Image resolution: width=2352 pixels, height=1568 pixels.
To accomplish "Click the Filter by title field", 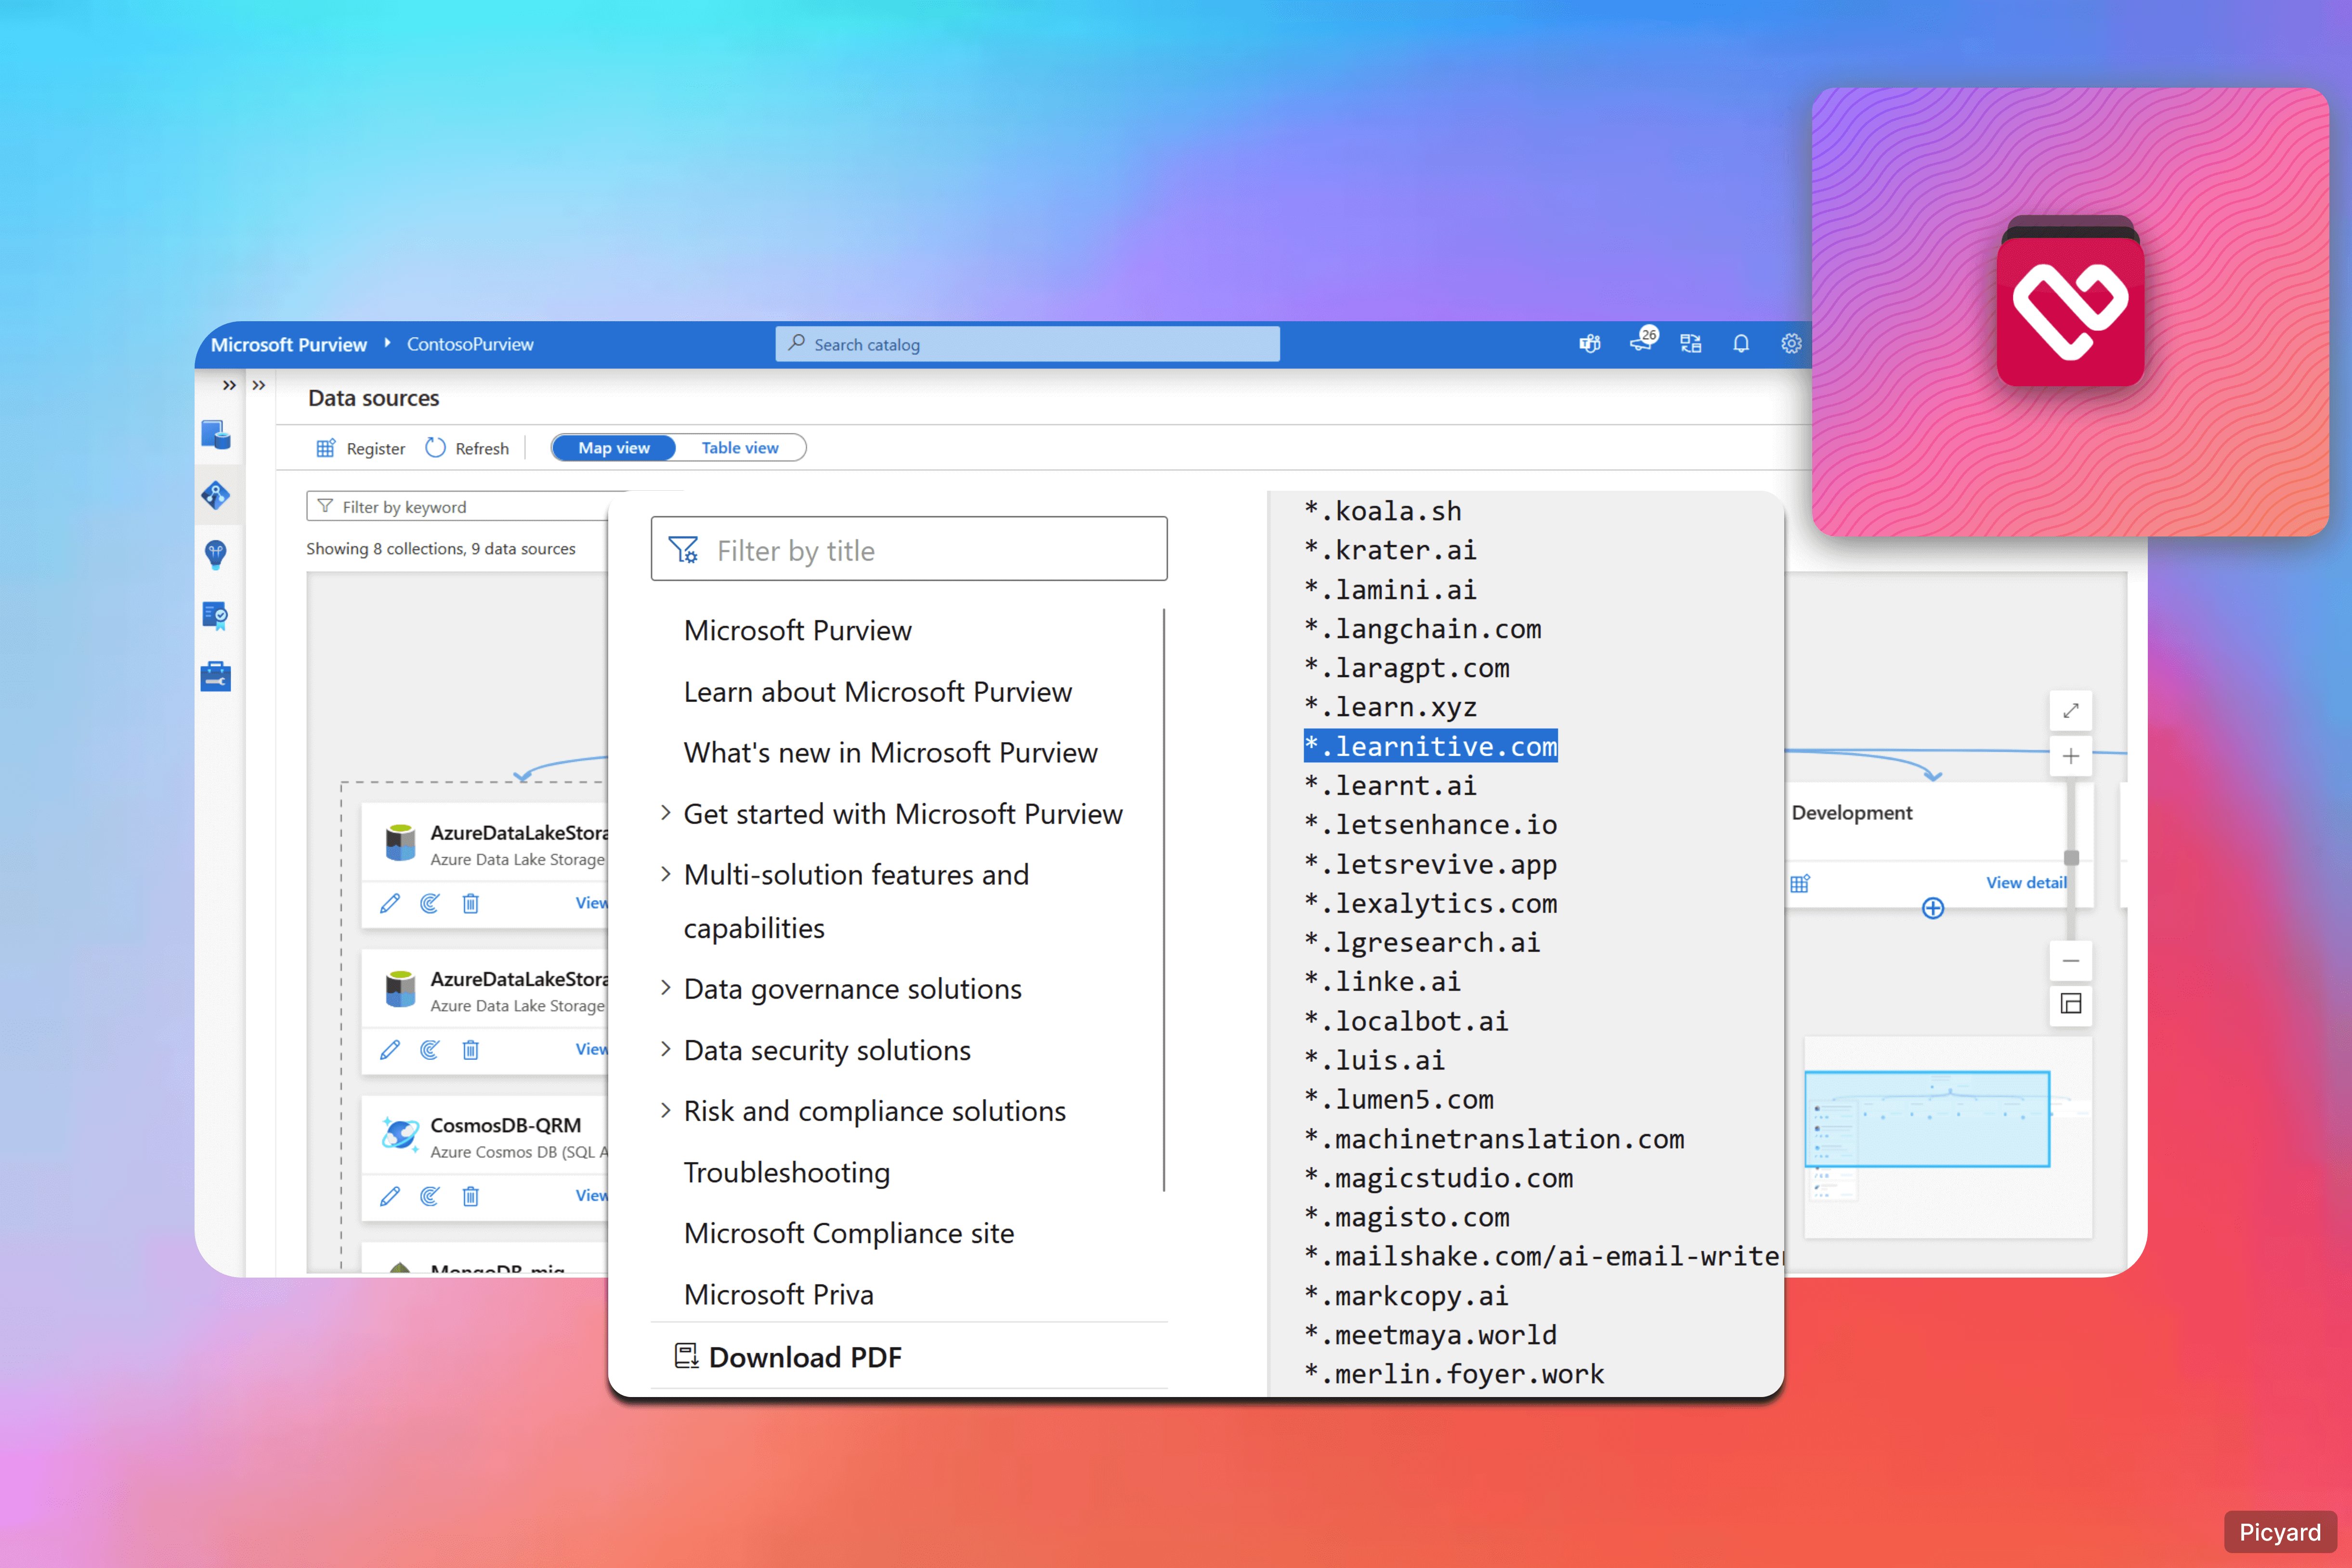I will 909,550.
